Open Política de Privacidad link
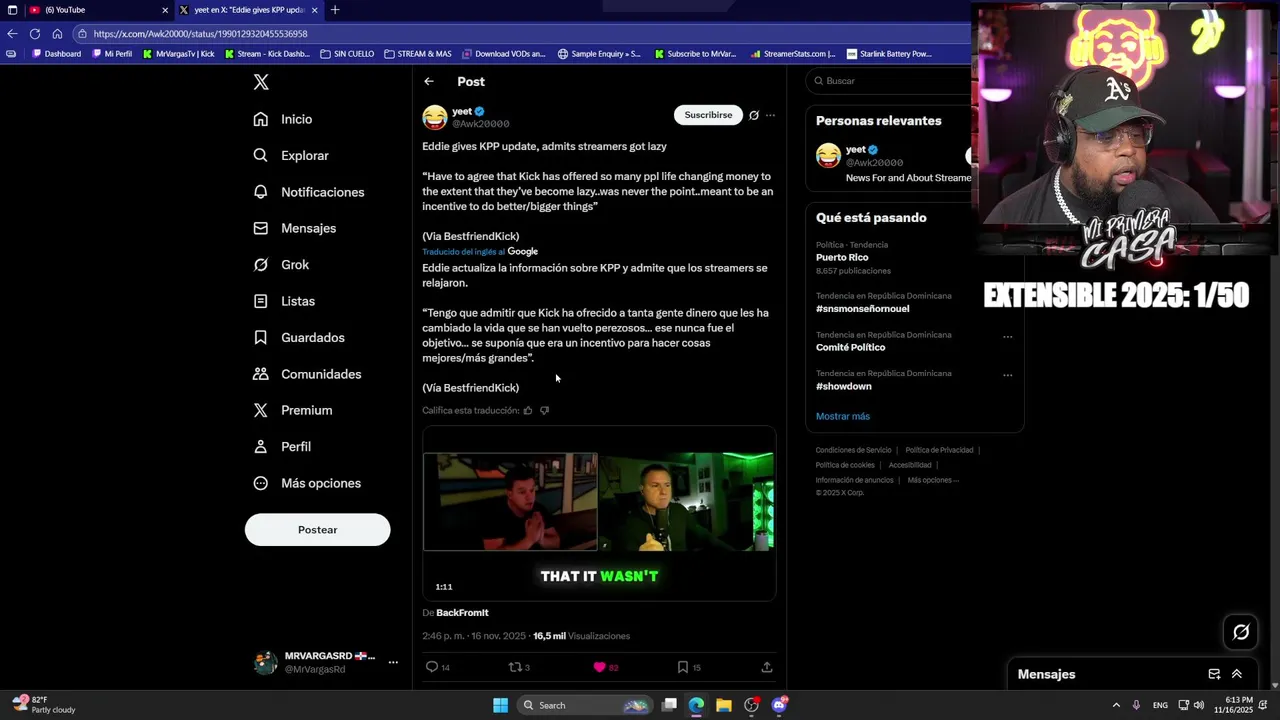The height and width of the screenshot is (720, 1280). click(x=939, y=450)
